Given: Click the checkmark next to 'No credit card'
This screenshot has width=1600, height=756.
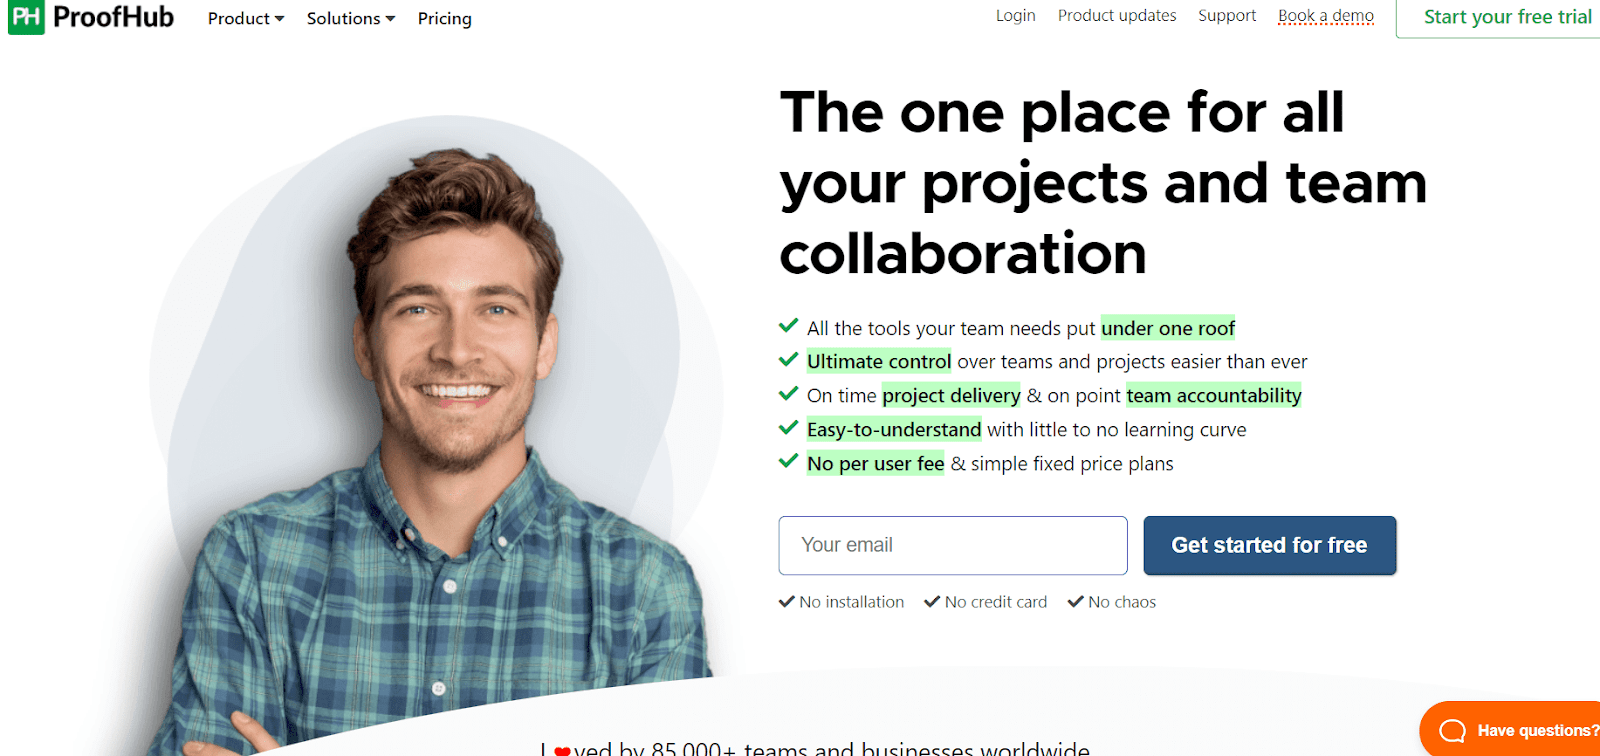Looking at the screenshot, I should [x=932, y=601].
